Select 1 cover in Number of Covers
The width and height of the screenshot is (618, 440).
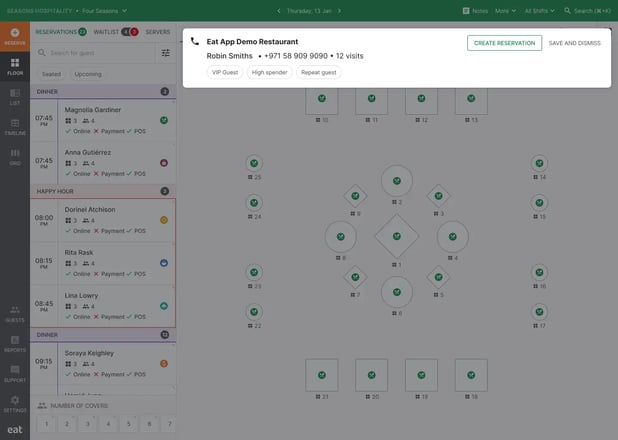47,424
